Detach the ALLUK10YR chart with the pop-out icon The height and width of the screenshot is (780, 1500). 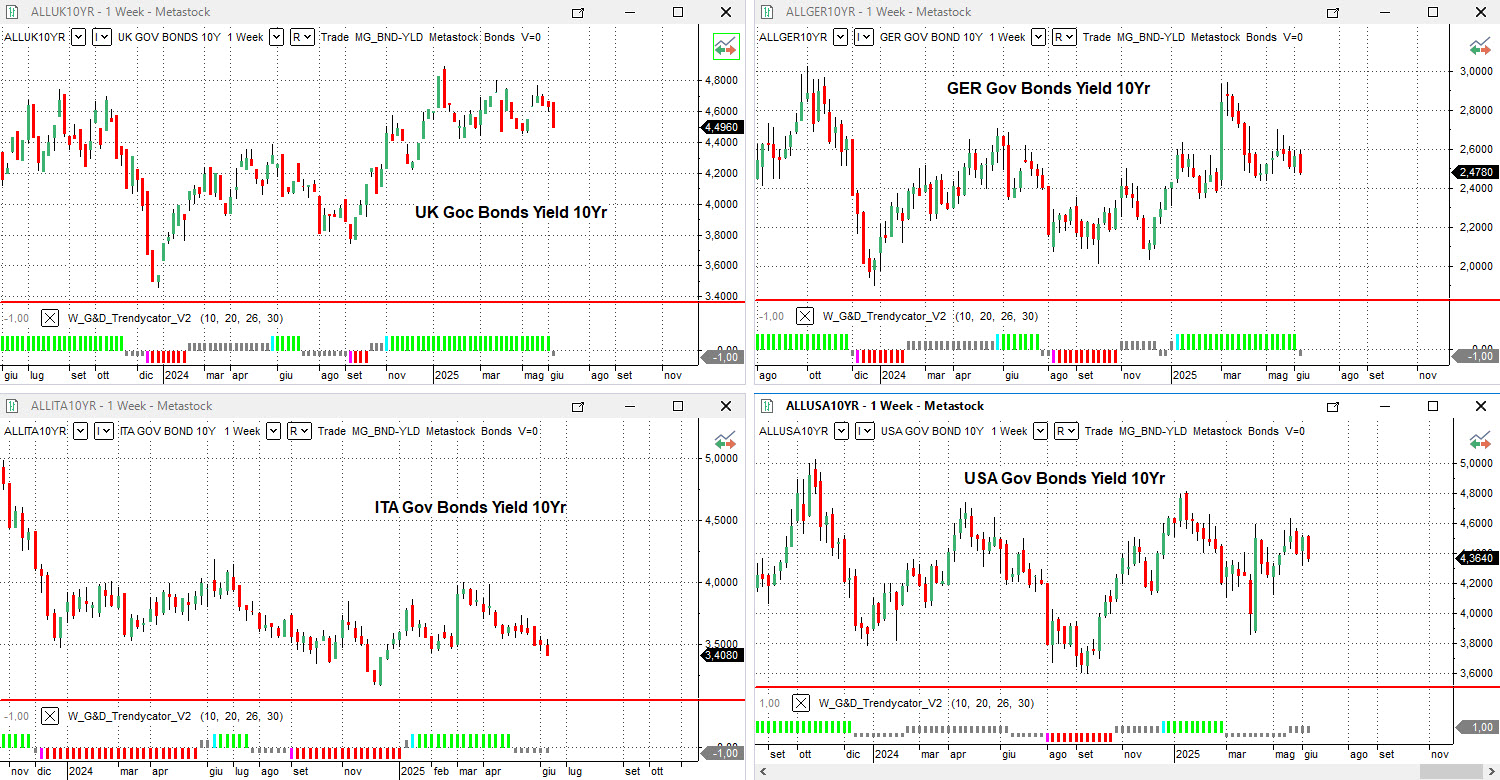578,13
